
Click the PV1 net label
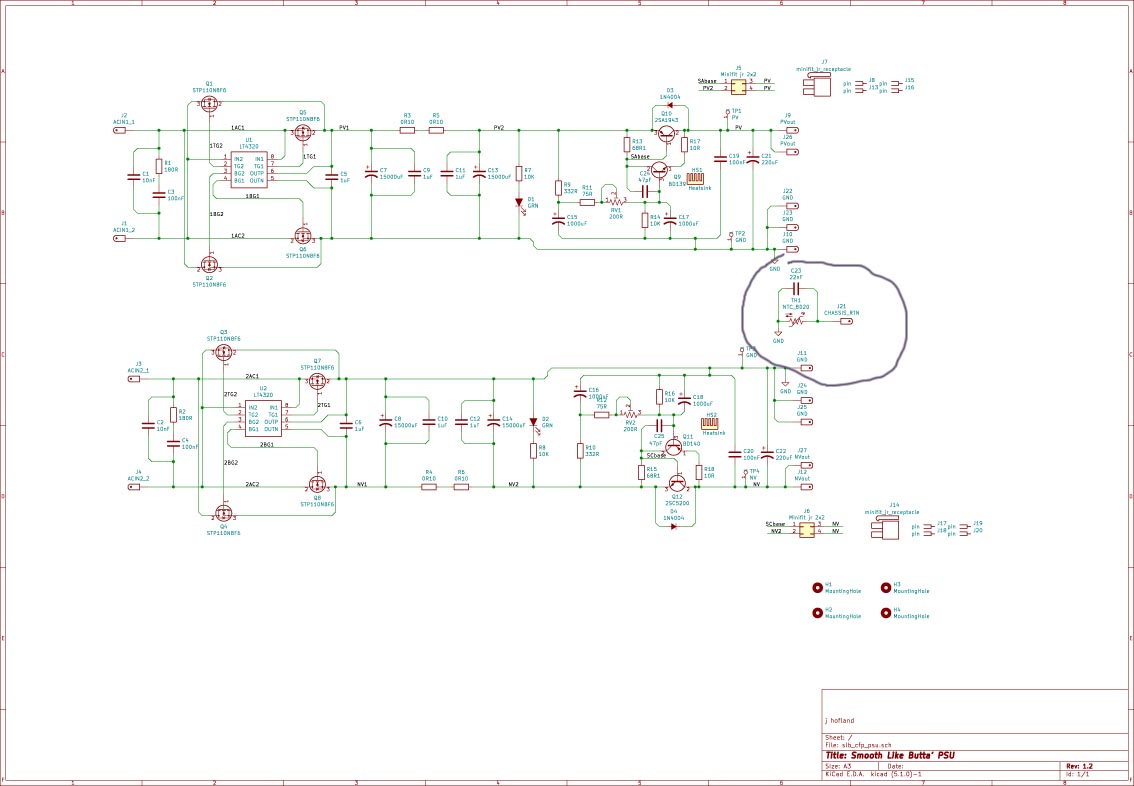pyautogui.click(x=344, y=128)
